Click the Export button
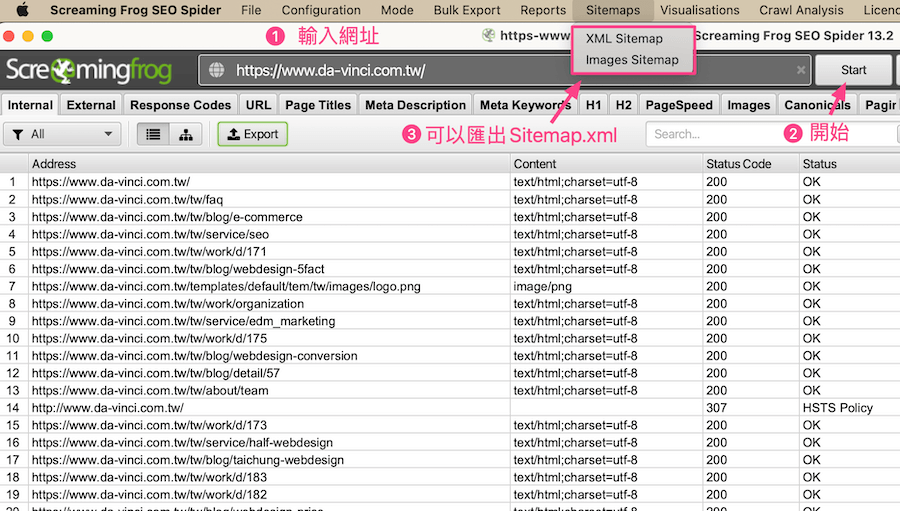The image size is (900, 511). pos(253,134)
